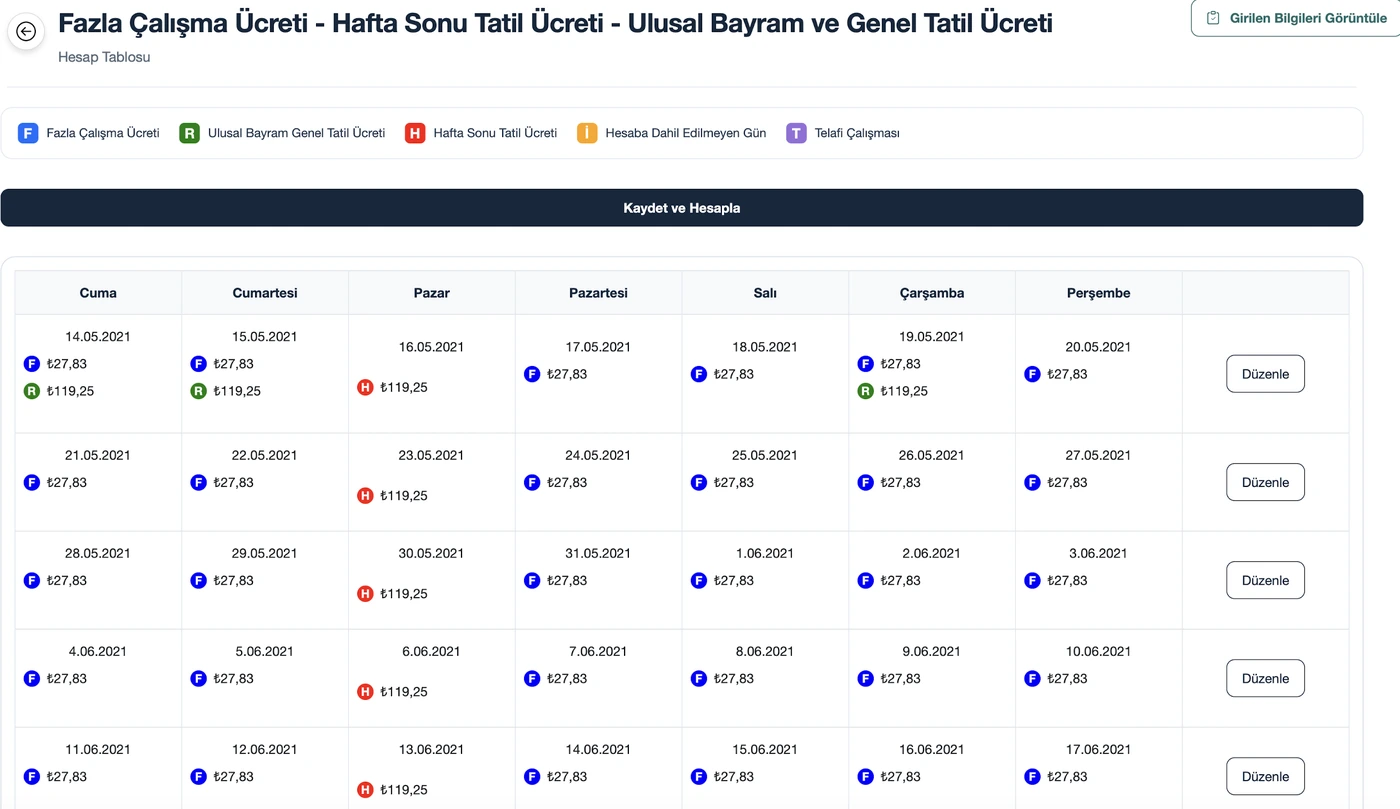Select the date 20.05.2021

point(1098,347)
